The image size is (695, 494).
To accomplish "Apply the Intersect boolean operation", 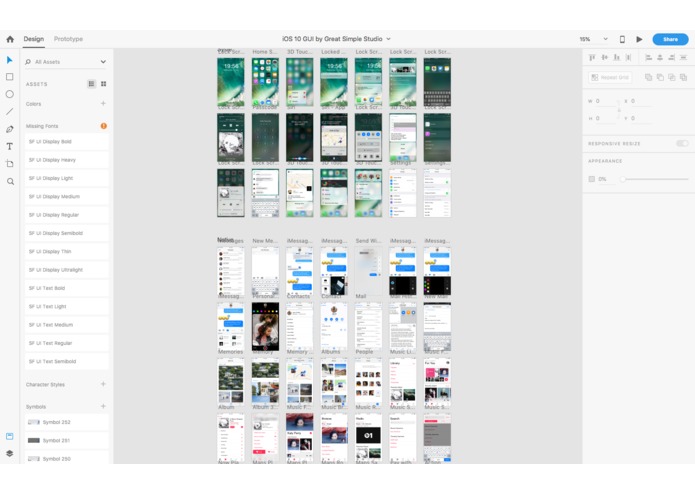I will [x=672, y=77].
